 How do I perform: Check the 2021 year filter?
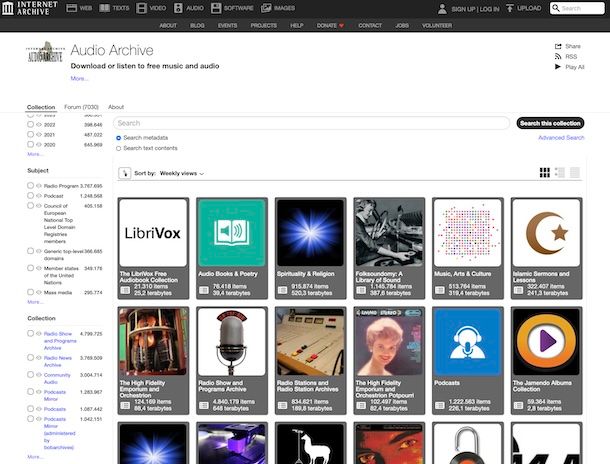(x=30, y=134)
